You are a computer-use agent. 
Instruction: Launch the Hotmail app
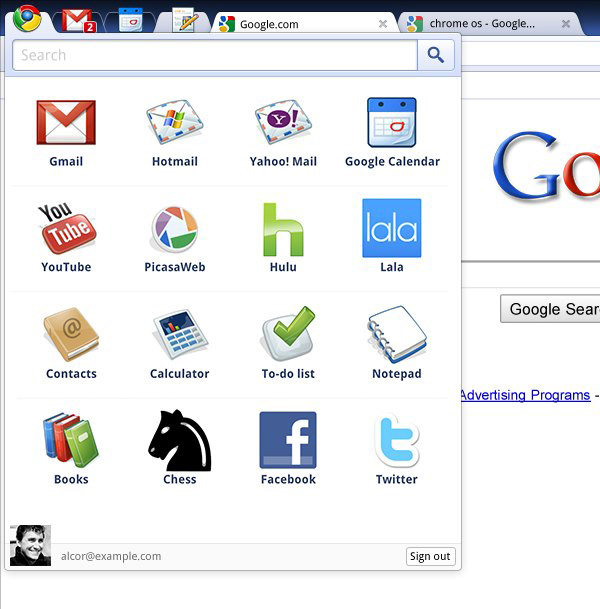tap(174, 122)
